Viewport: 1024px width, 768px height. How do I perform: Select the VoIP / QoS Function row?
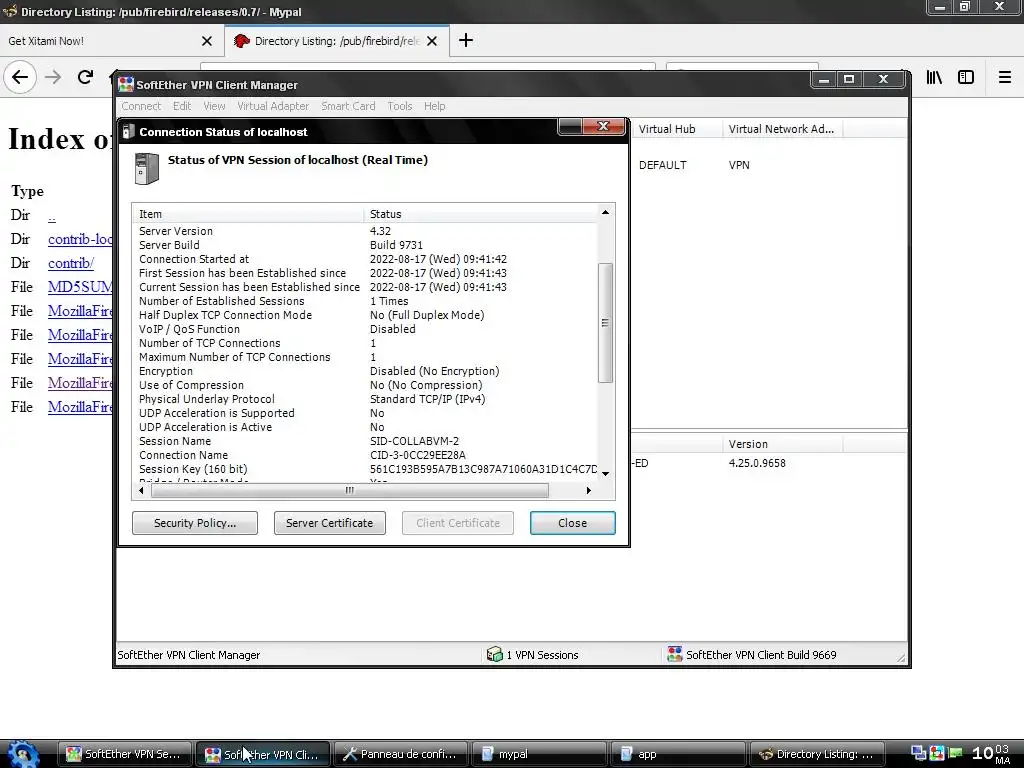point(364,329)
